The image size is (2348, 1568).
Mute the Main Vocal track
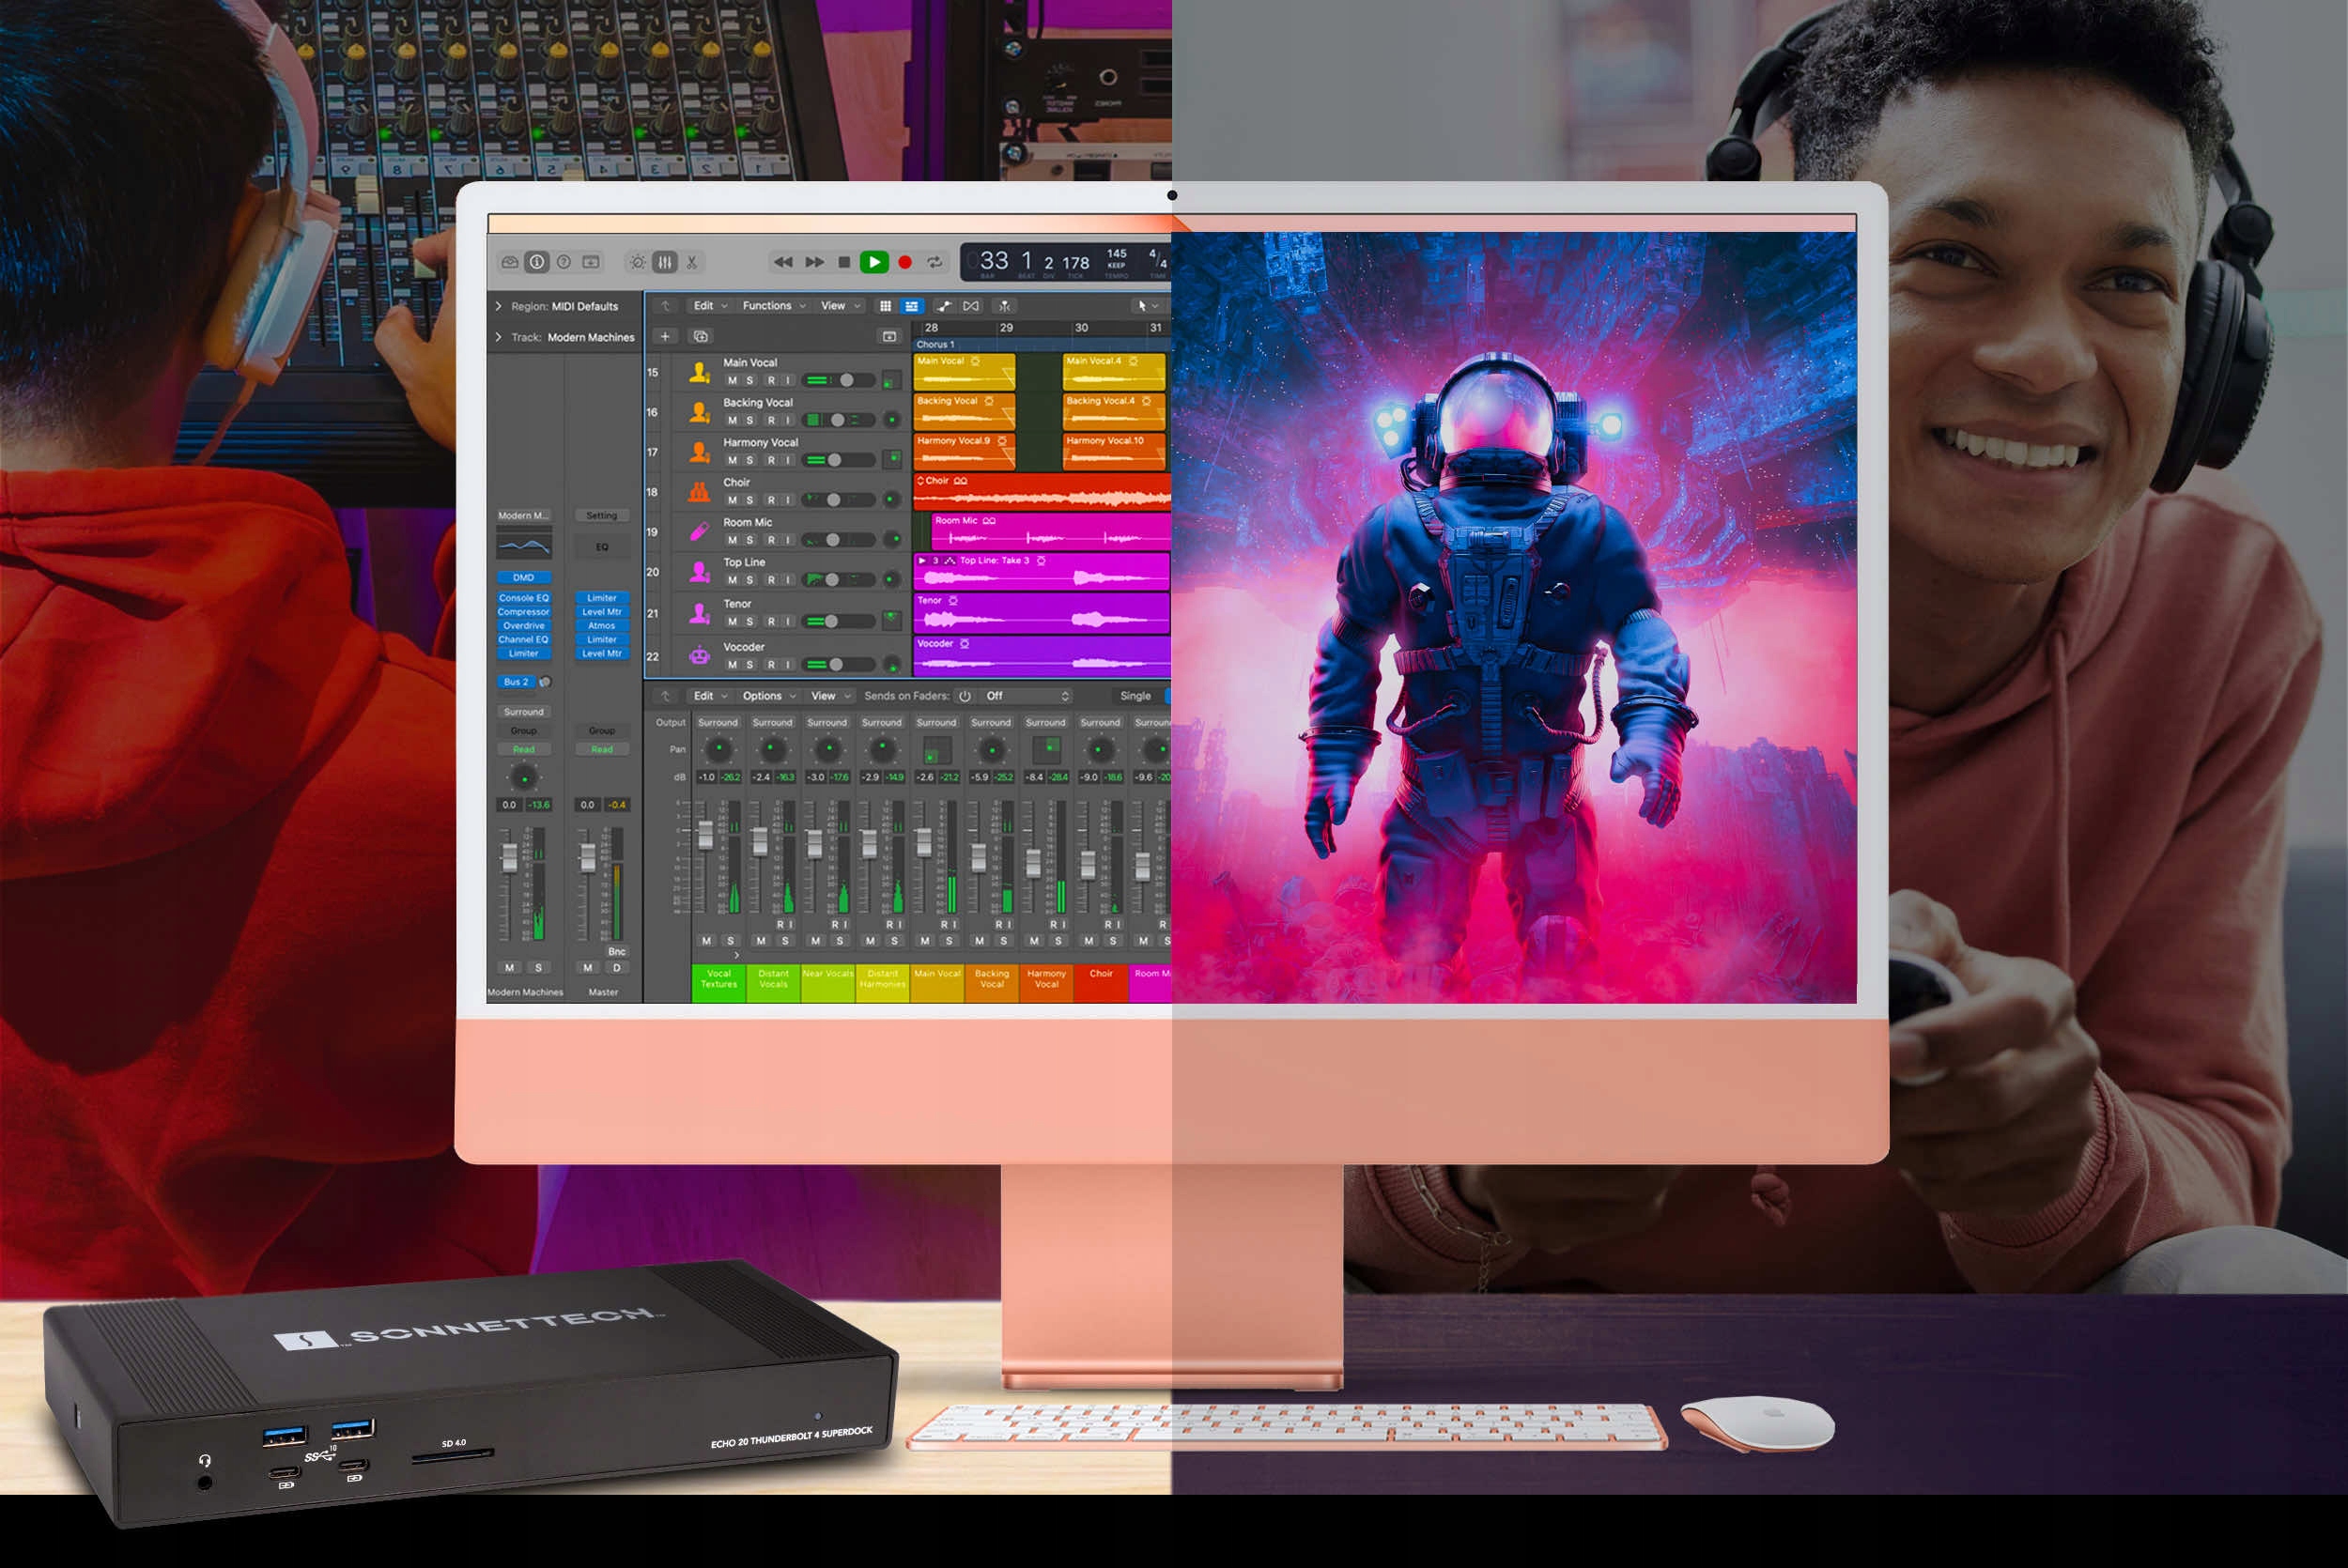point(732,381)
